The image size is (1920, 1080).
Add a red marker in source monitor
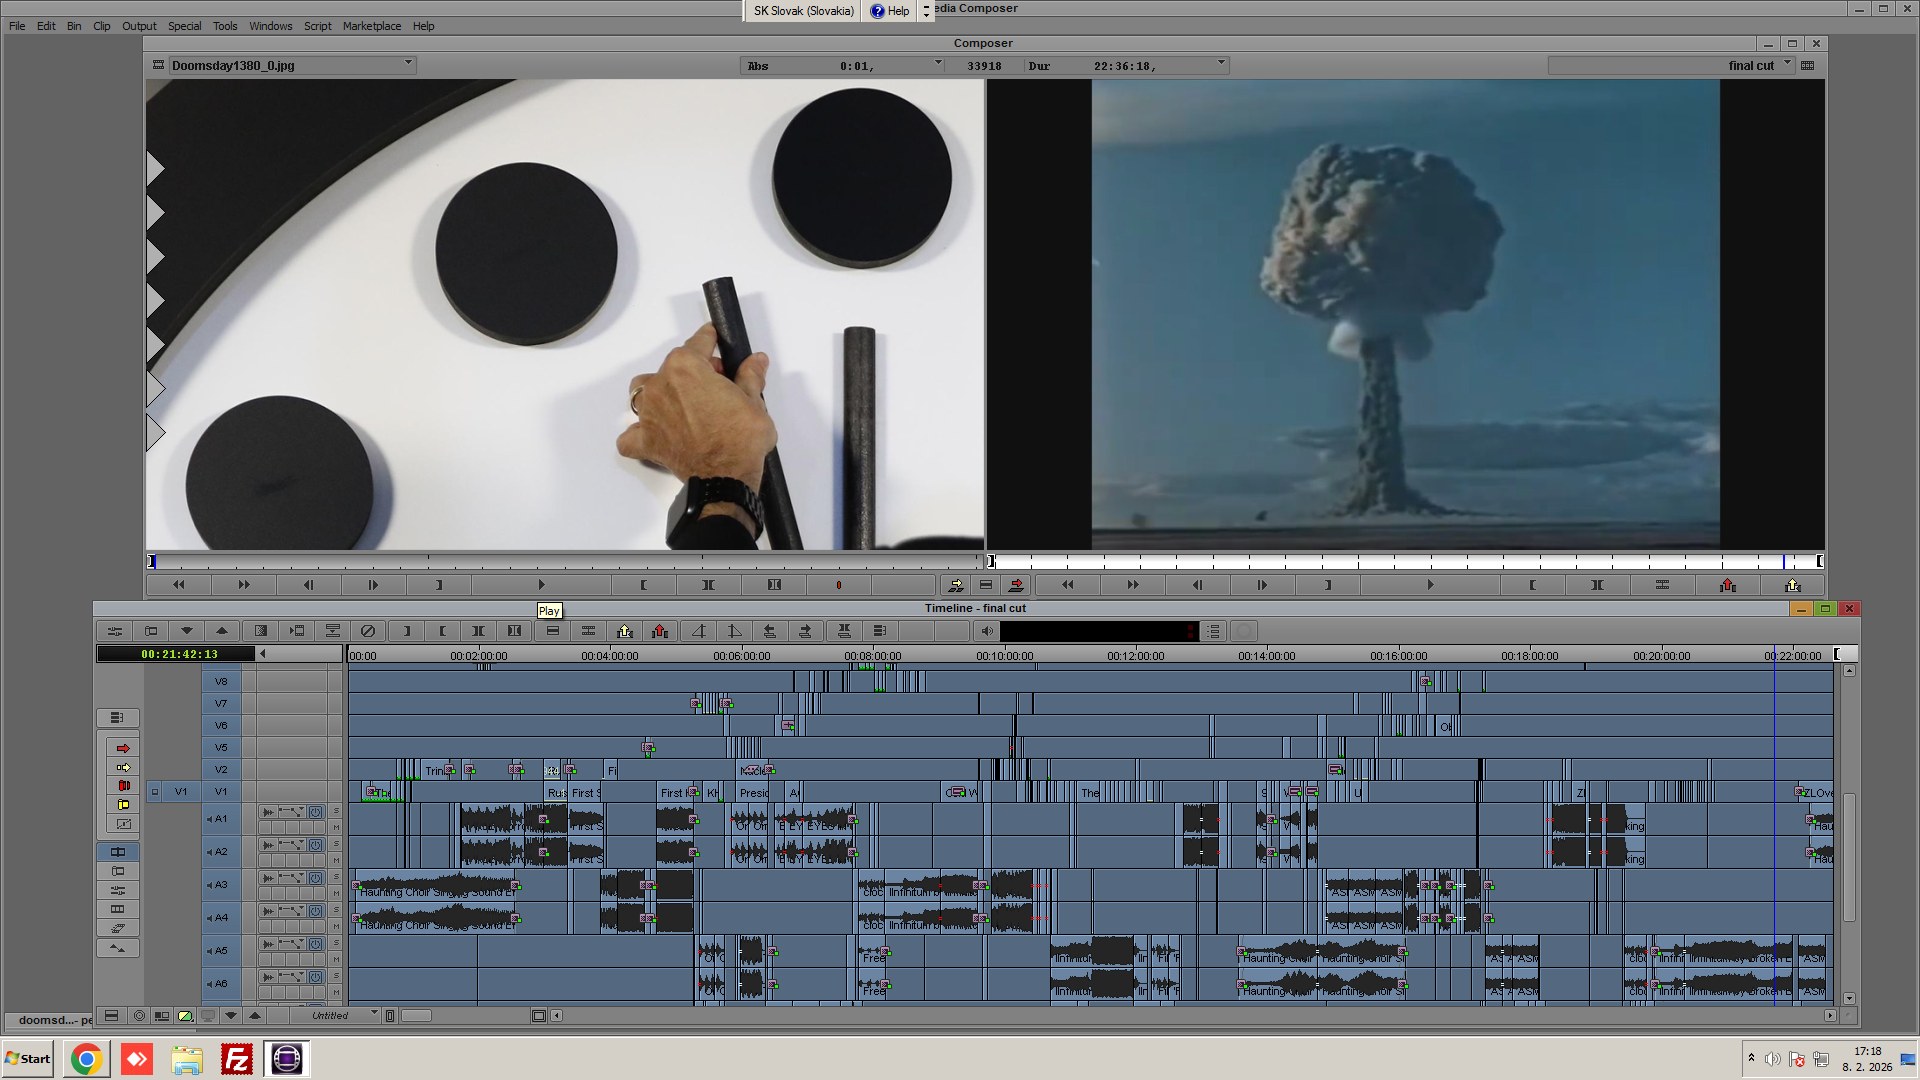(x=838, y=585)
